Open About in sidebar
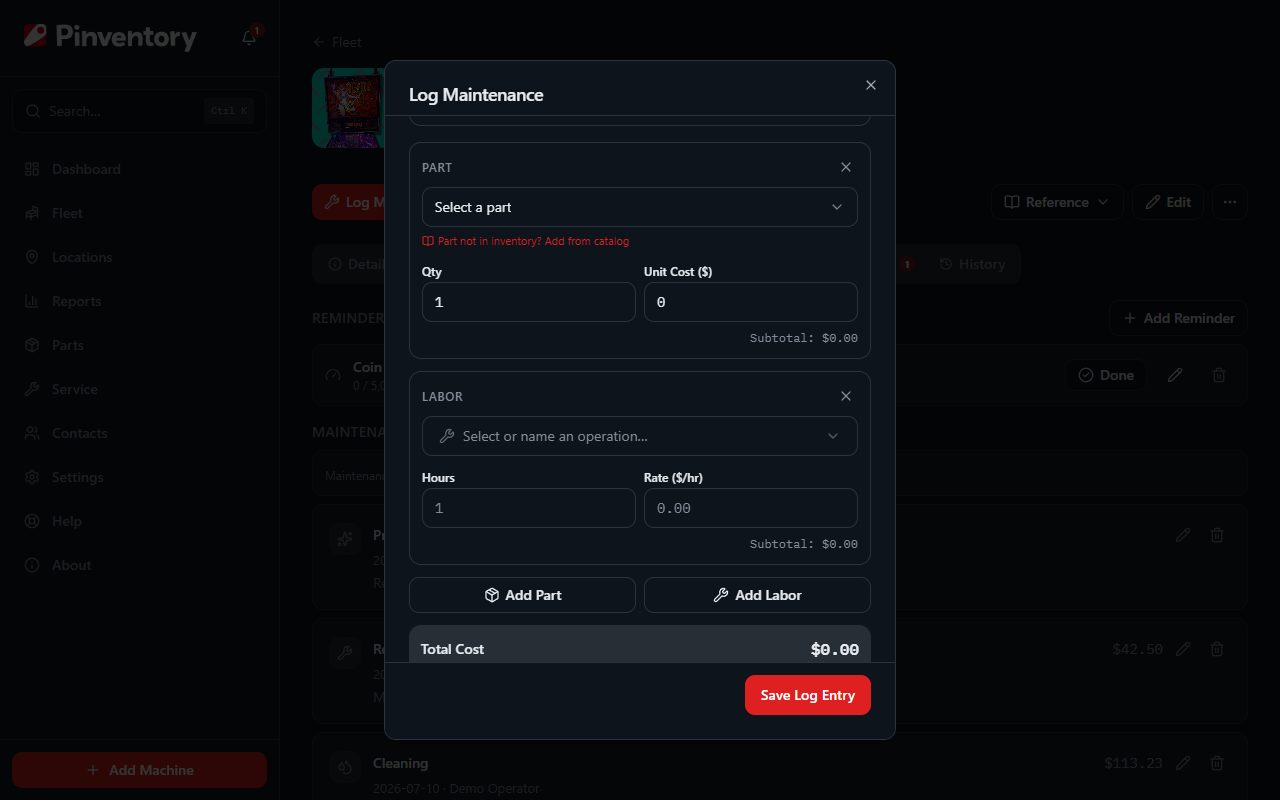 coord(139,565)
